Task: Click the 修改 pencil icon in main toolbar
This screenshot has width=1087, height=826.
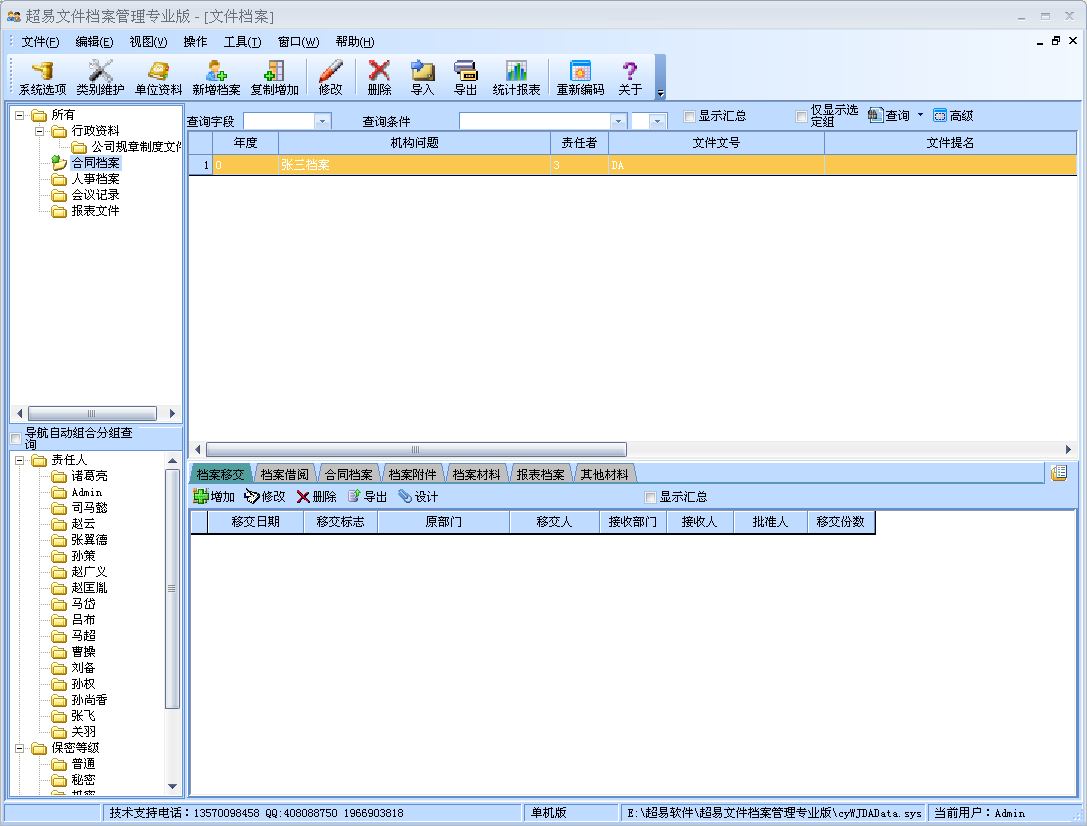Action: point(331,78)
